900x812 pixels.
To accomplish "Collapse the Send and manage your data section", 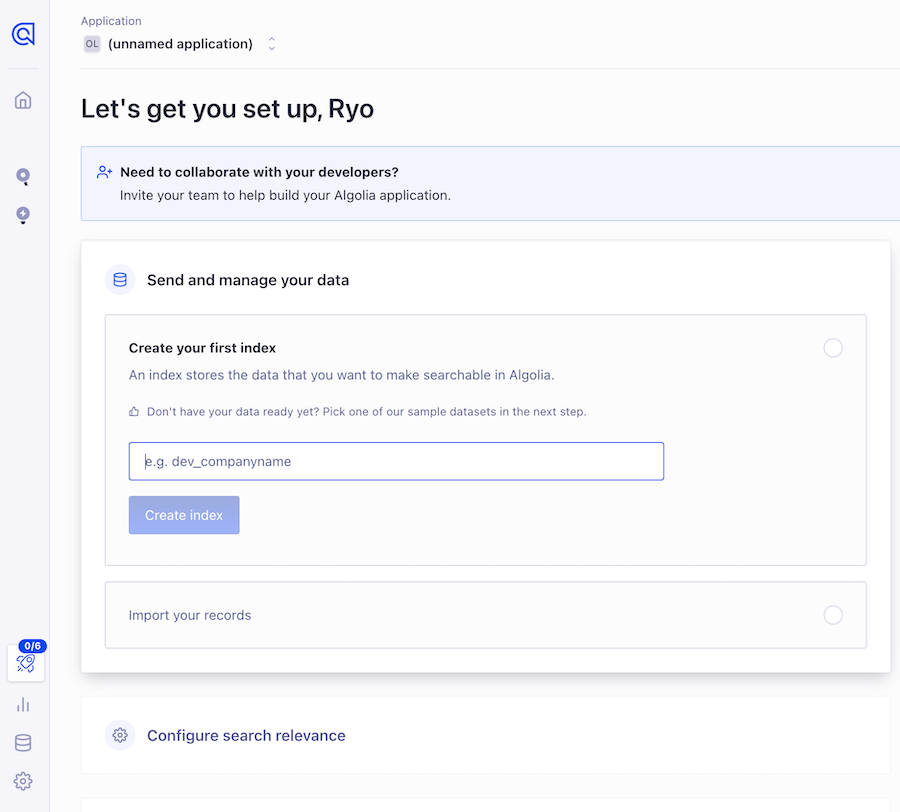I will tap(248, 280).
